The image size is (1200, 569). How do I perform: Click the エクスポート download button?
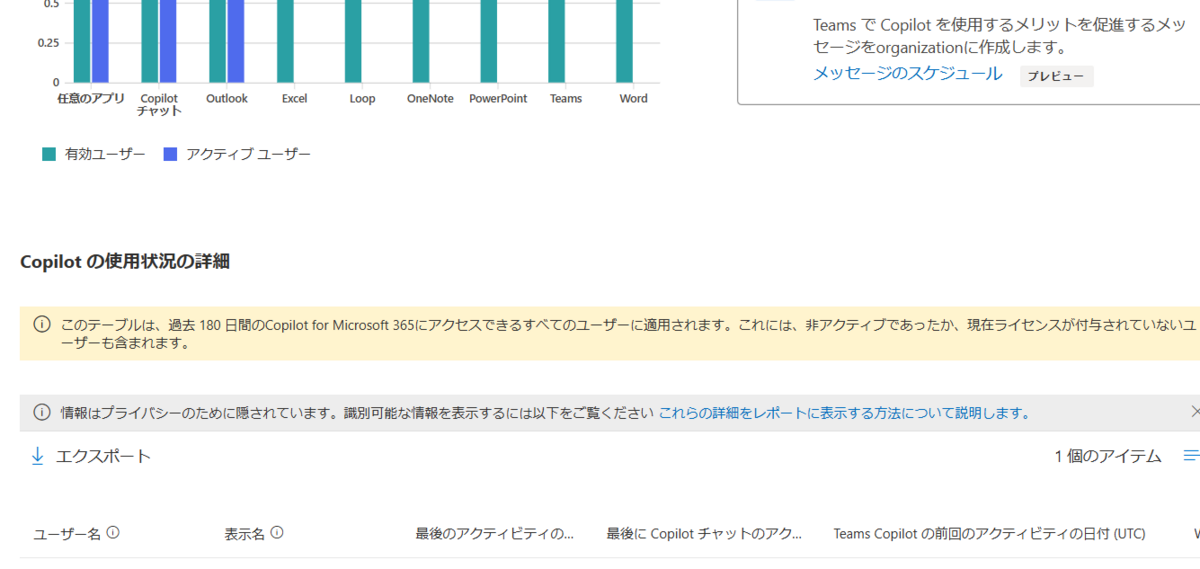point(91,456)
